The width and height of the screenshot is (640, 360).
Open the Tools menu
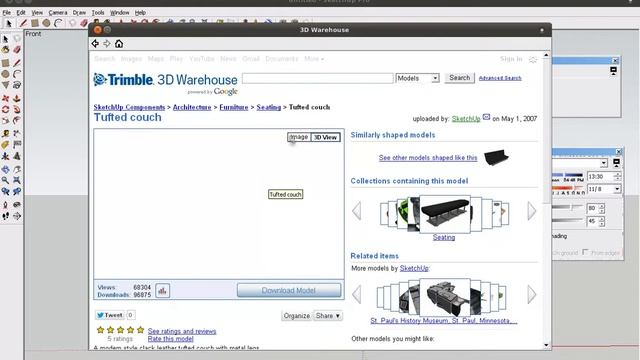(98, 13)
